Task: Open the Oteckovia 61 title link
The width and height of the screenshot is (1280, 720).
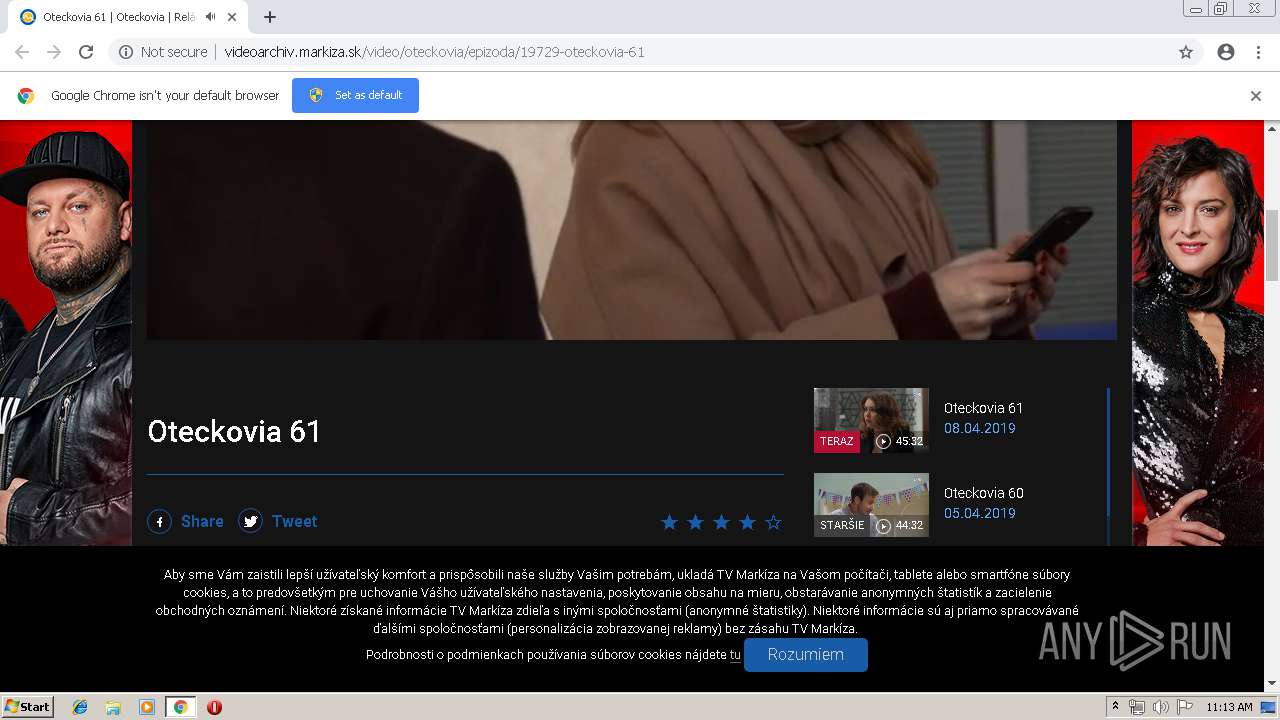Action: (x=983, y=408)
